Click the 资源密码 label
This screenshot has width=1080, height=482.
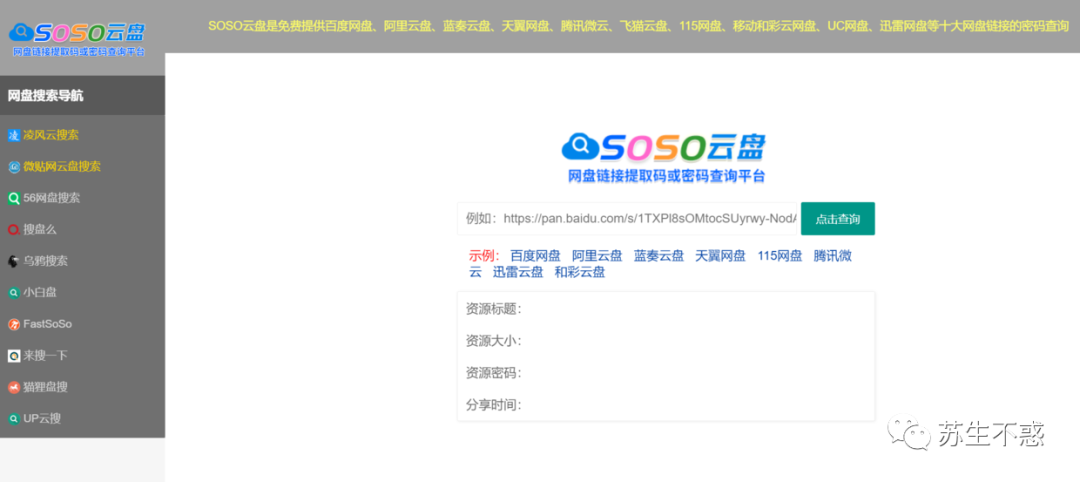pyautogui.click(x=494, y=373)
